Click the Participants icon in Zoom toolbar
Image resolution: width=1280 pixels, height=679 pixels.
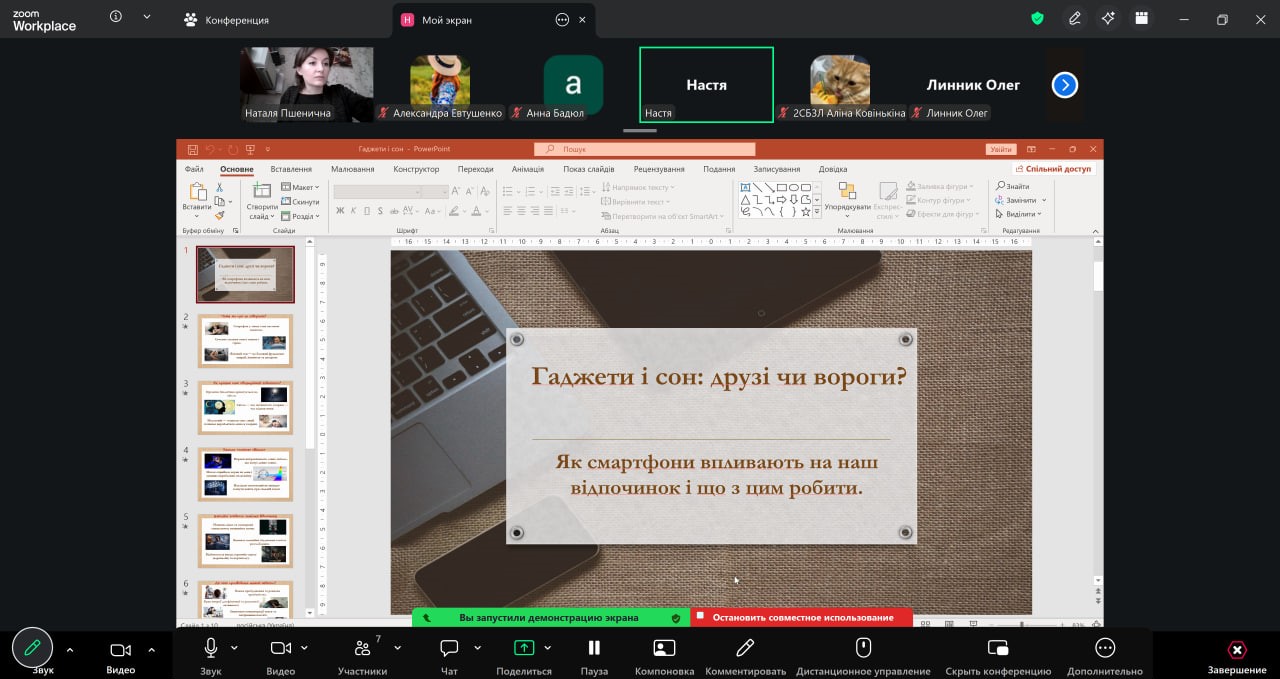(362, 648)
